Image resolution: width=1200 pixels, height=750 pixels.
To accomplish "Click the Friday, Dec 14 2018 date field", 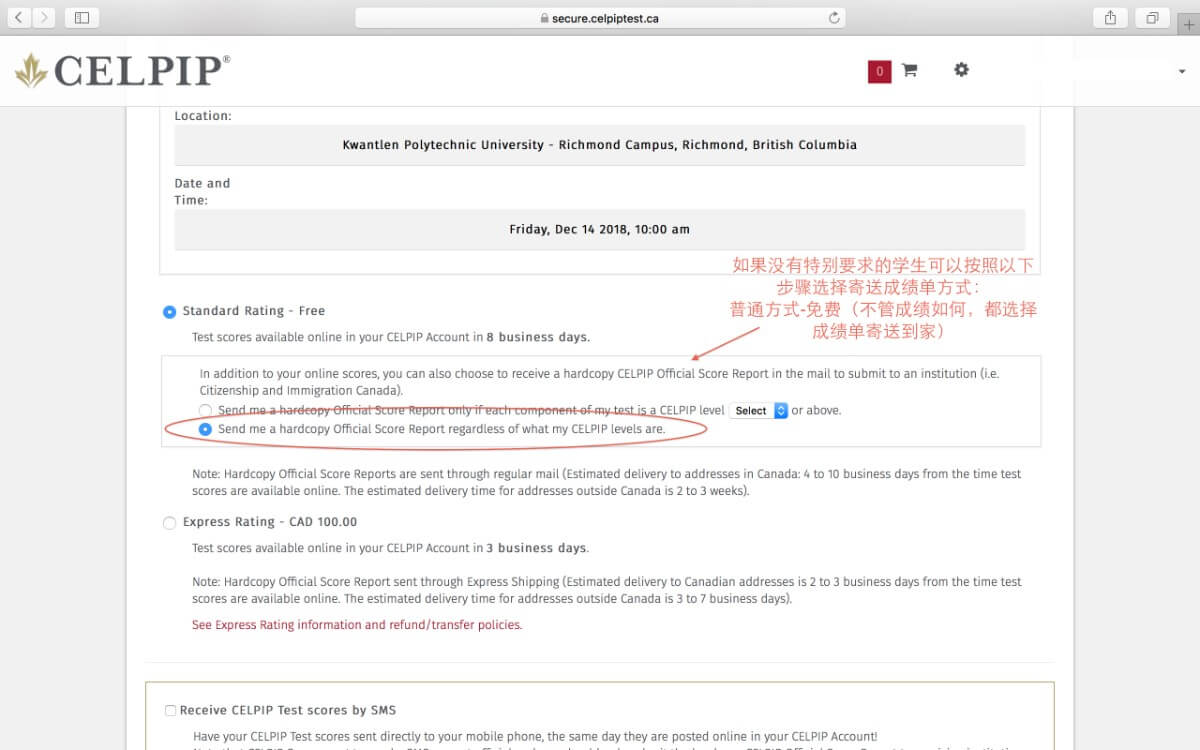I will [600, 229].
